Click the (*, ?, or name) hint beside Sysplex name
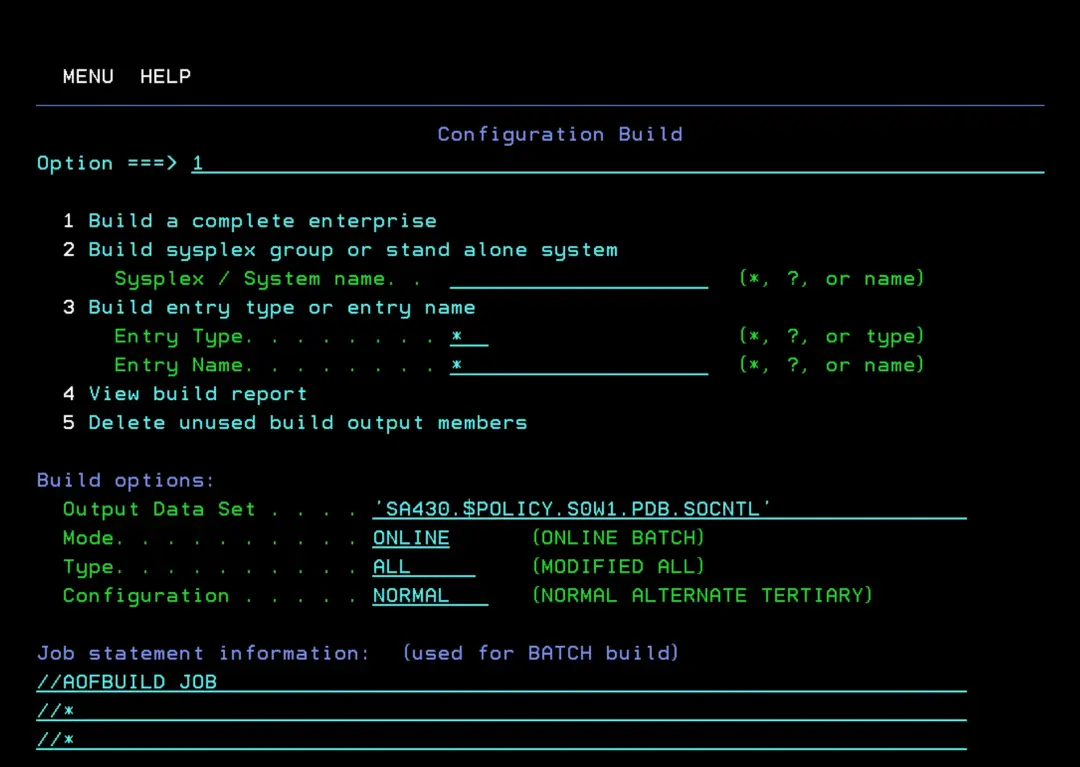This screenshot has width=1080, height=767. pos(831,279)
